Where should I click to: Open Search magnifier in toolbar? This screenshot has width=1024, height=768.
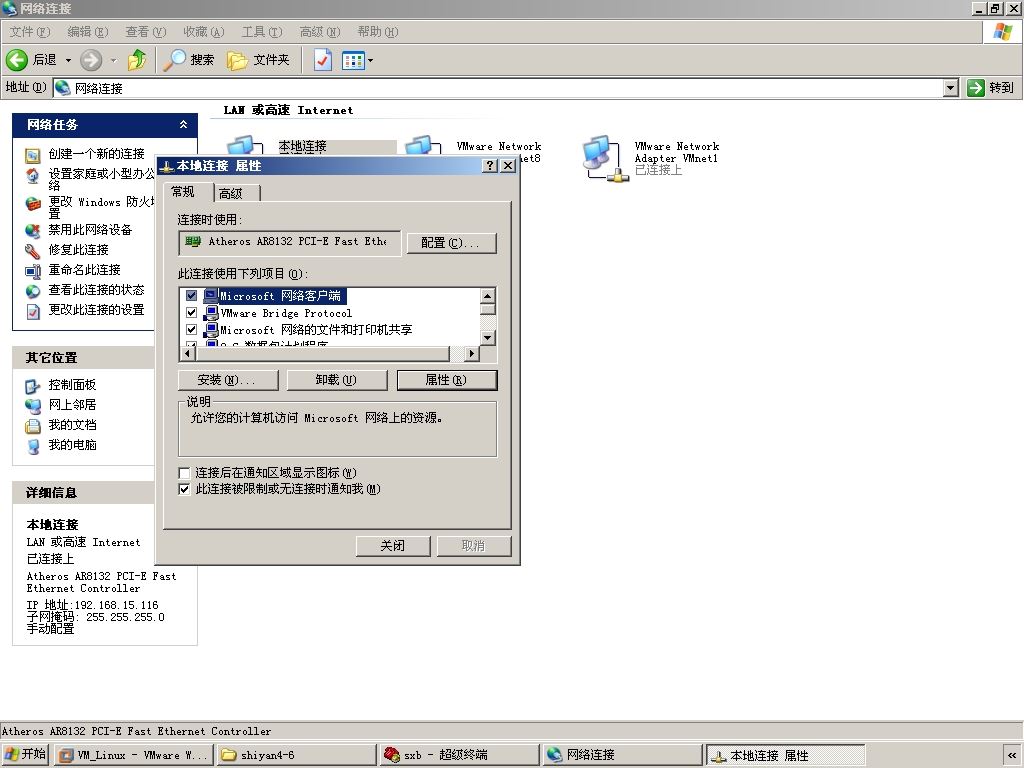click(x=174, y=60)
